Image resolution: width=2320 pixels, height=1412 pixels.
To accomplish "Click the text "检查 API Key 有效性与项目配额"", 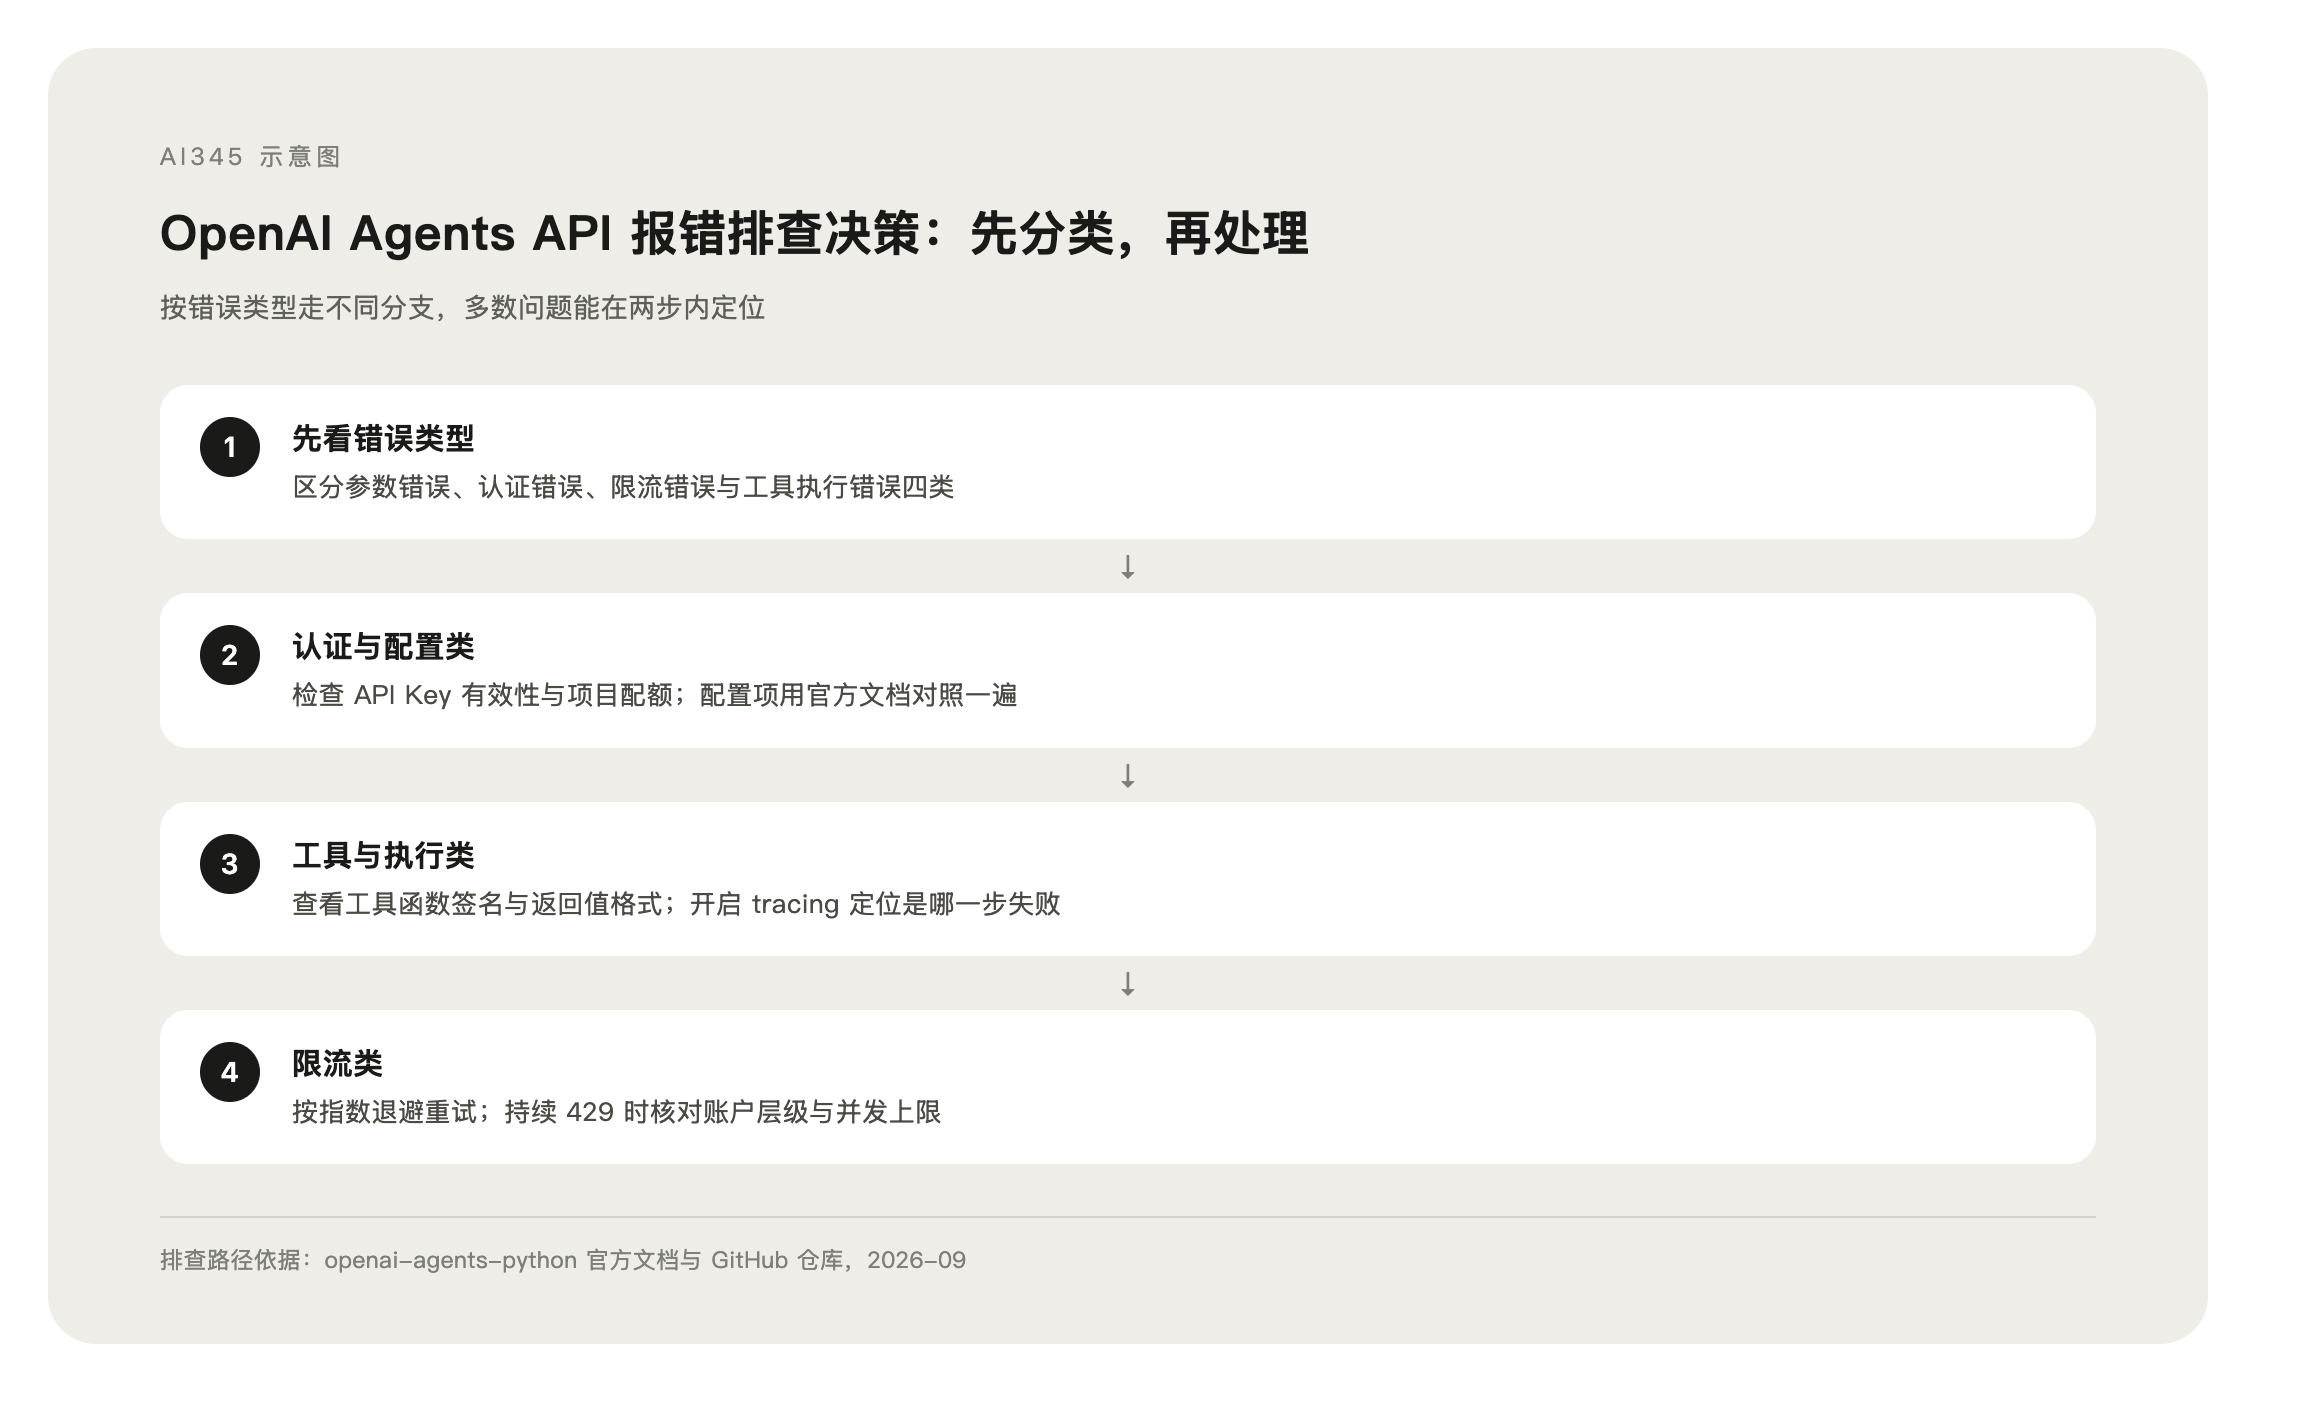I will click(x=482, y=695).
